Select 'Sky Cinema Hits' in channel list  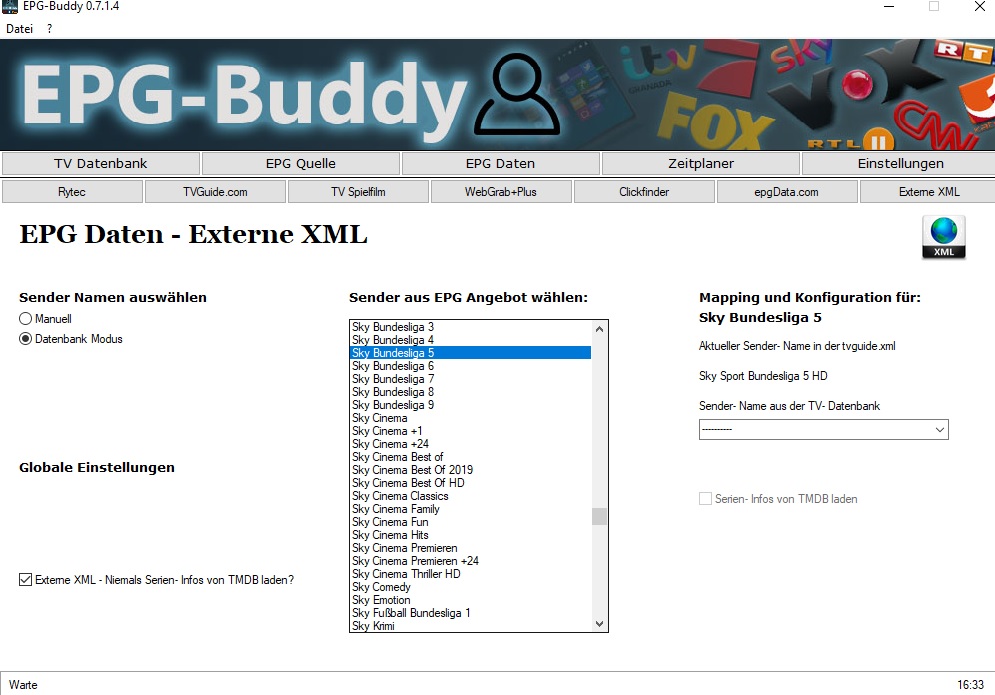tap(471, 535)
